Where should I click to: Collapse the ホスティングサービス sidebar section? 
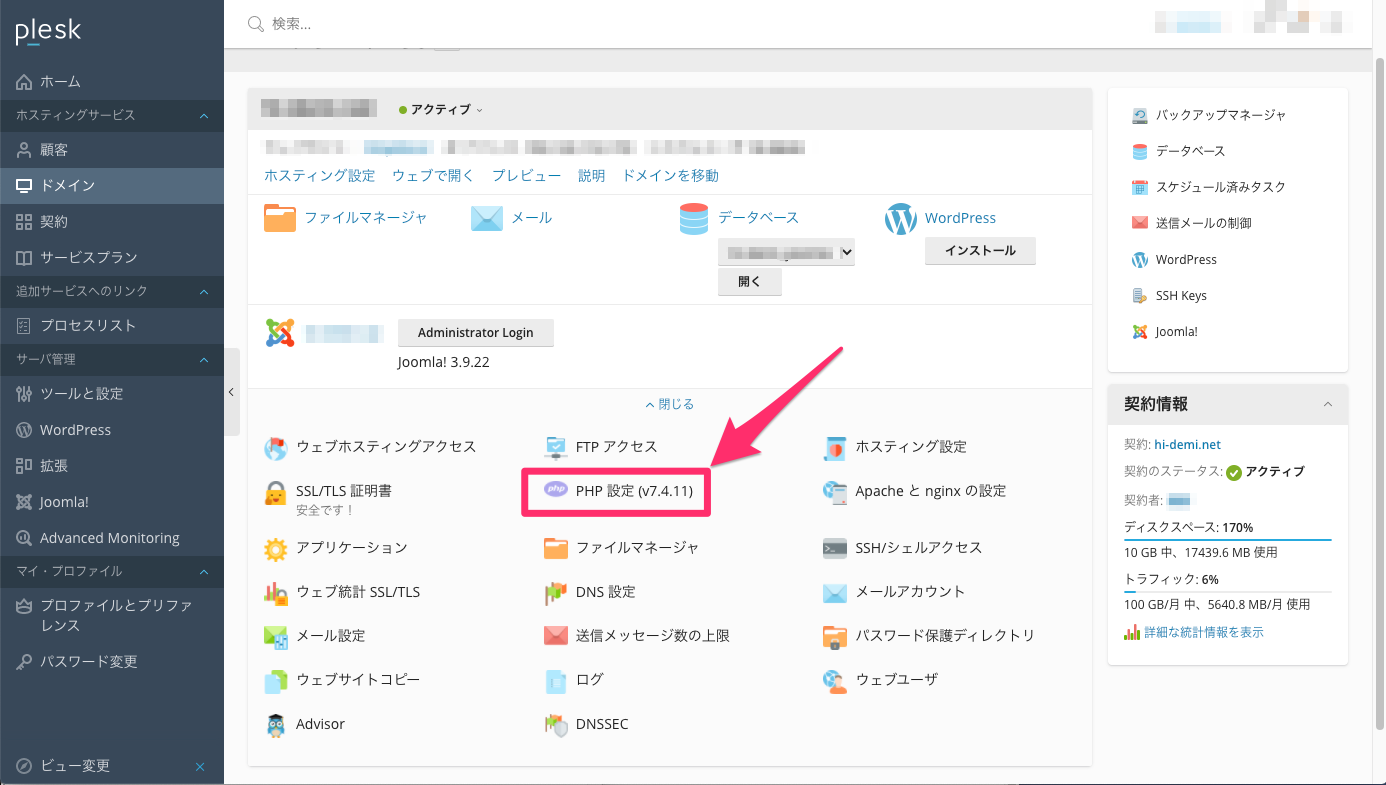(x=204, y=116)
